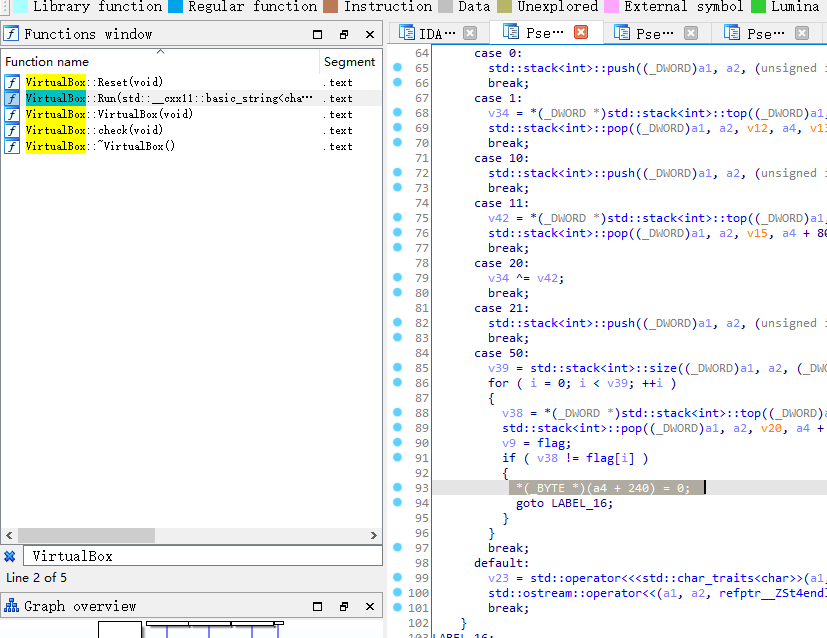Click left arrow of functions horizontal scrollbar
827x638 pixels.
(9, 535)
